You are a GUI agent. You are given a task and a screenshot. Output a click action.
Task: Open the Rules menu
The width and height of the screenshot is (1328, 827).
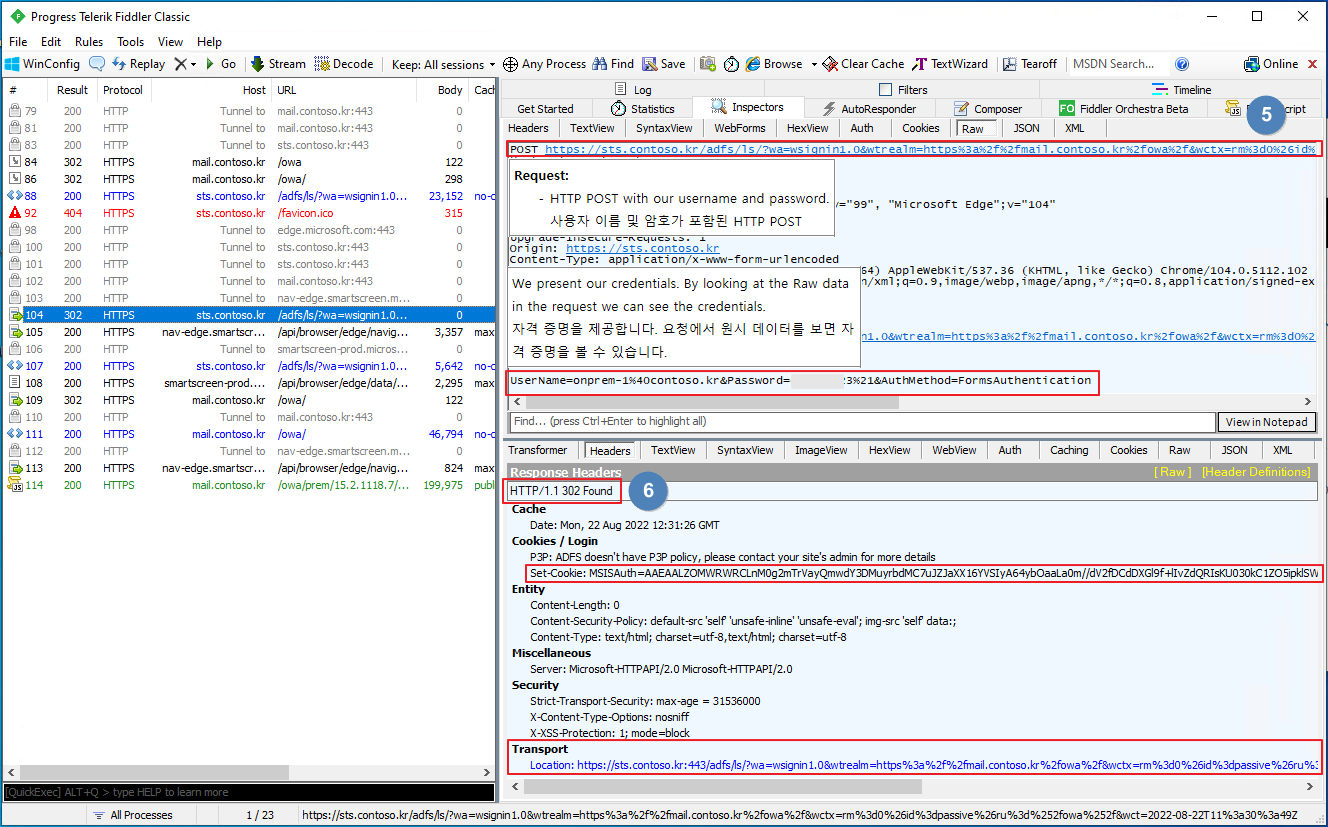89,42
